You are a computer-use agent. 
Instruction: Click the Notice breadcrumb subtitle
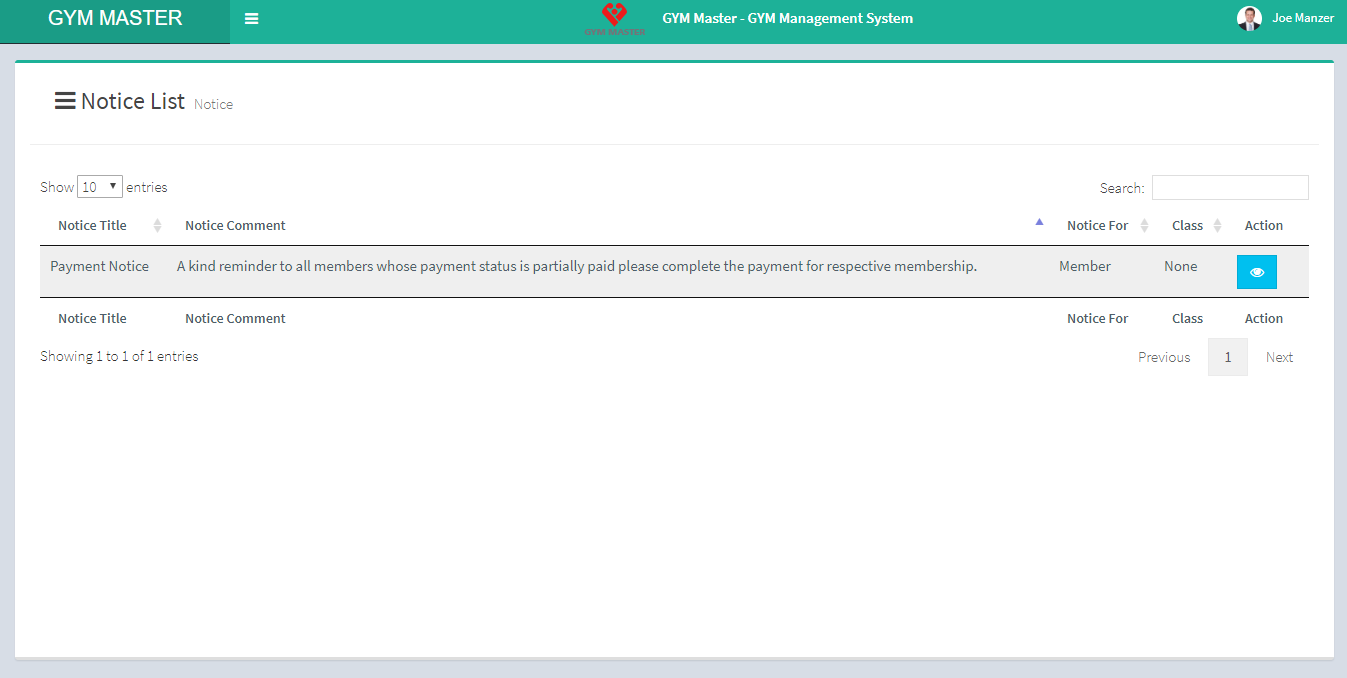tap(213, 104)
